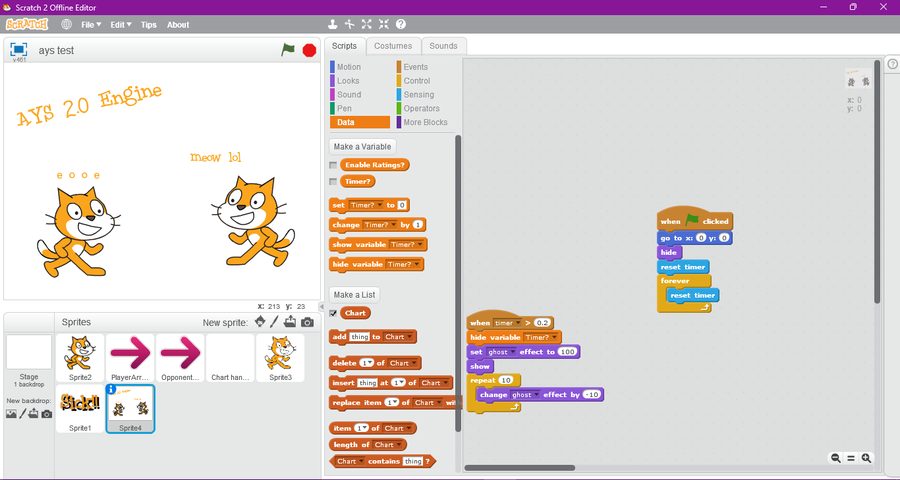Click the scripts area horizontal scrollbar
The image size is (900, 480).
coord(519,468)
